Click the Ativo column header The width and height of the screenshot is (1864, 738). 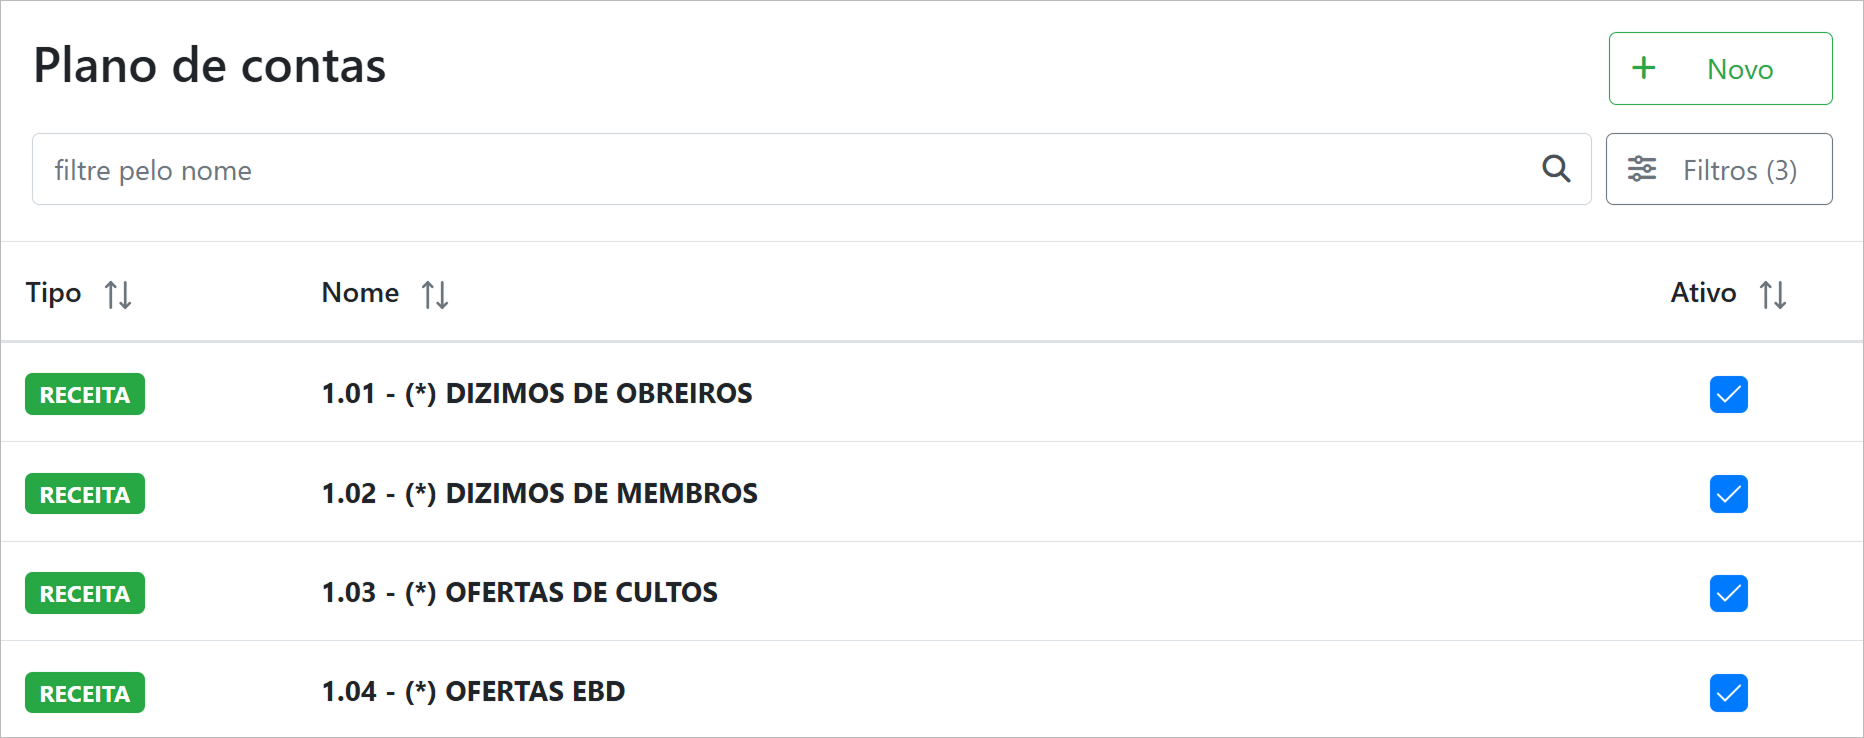(1703, 293)
